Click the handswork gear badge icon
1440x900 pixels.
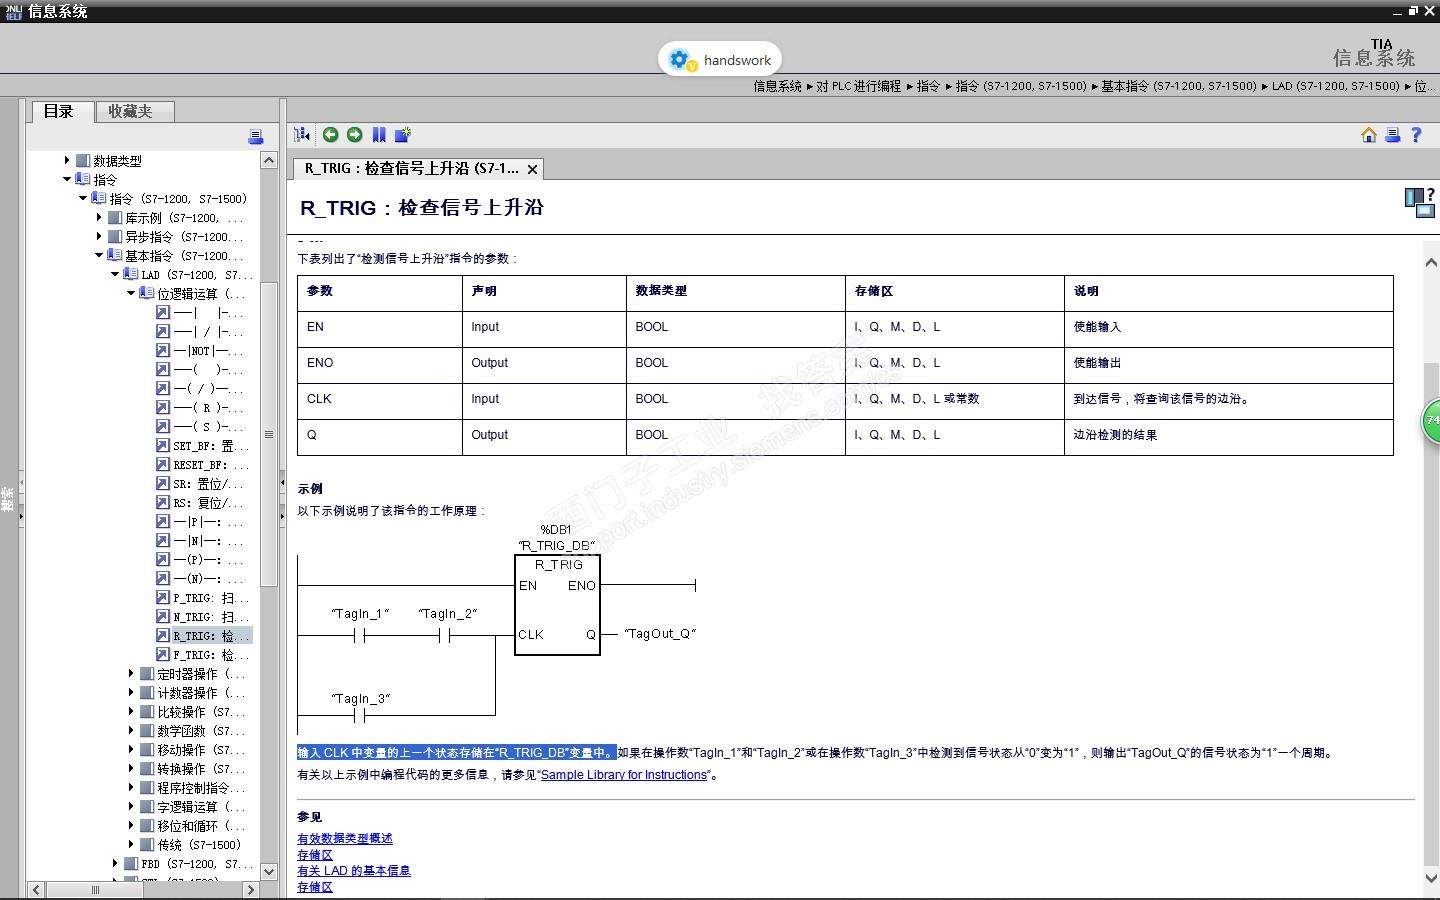click(682, 60)
